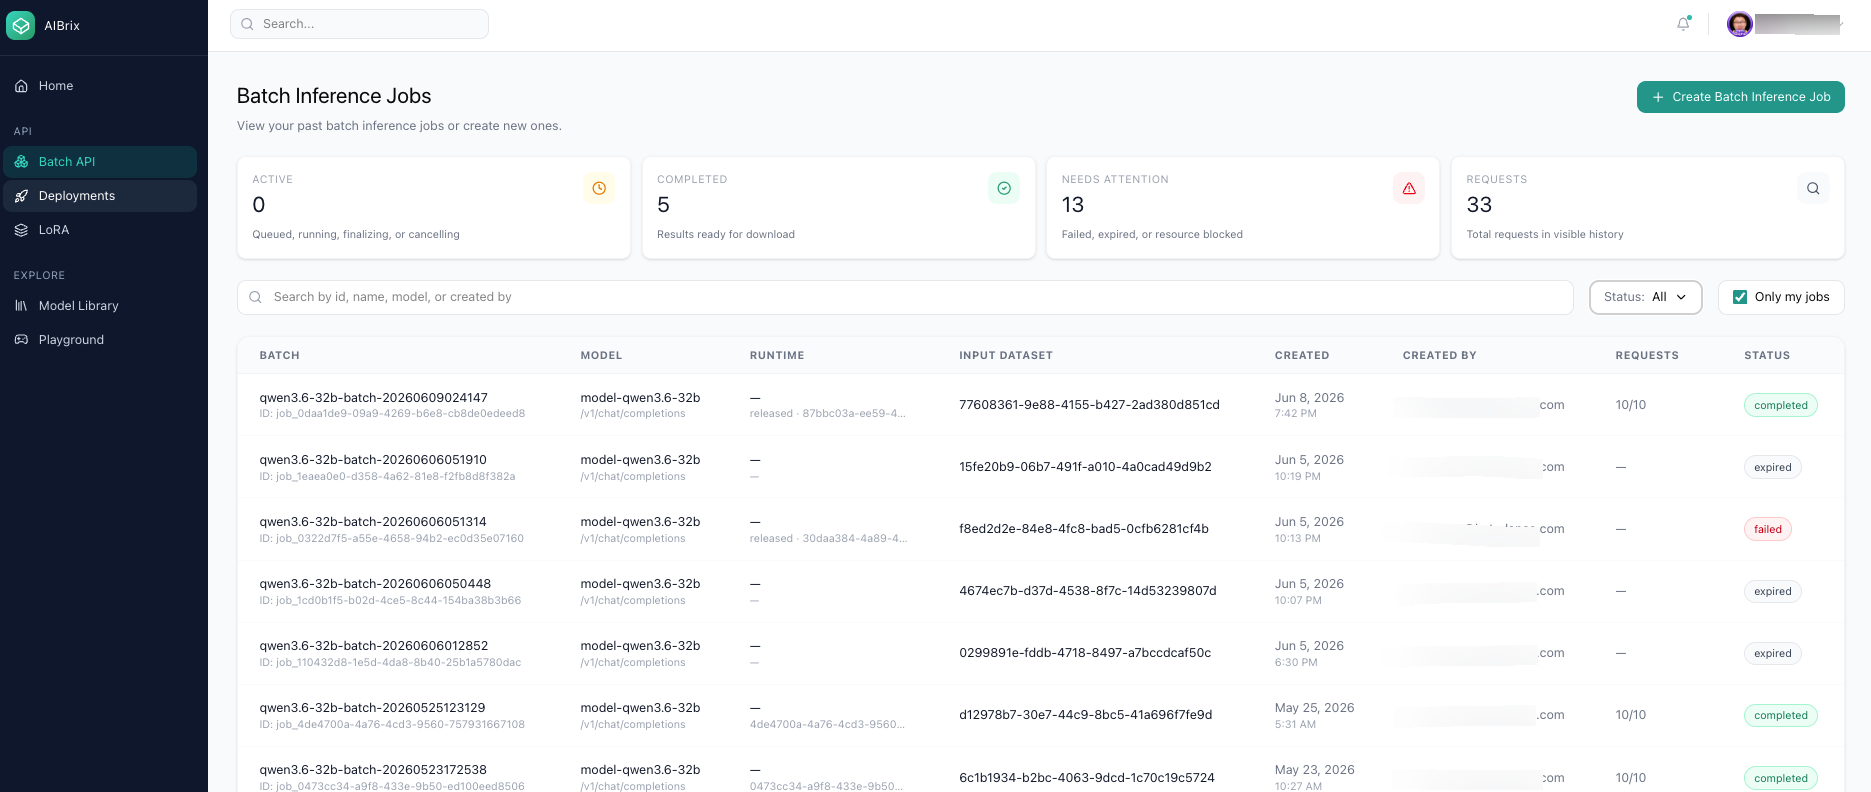
Task: Click the Active card clock icon
Action: coord(599,188)
